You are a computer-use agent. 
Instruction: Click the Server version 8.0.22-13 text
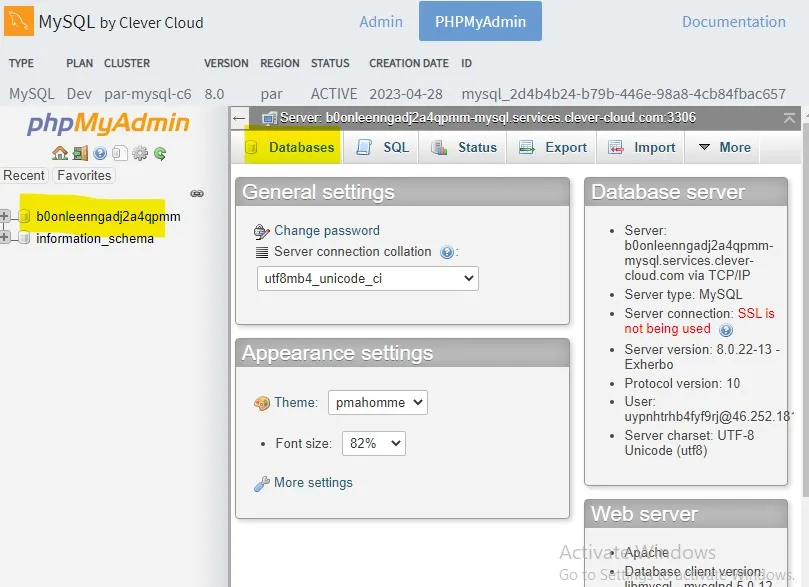(x=702, y=356)
